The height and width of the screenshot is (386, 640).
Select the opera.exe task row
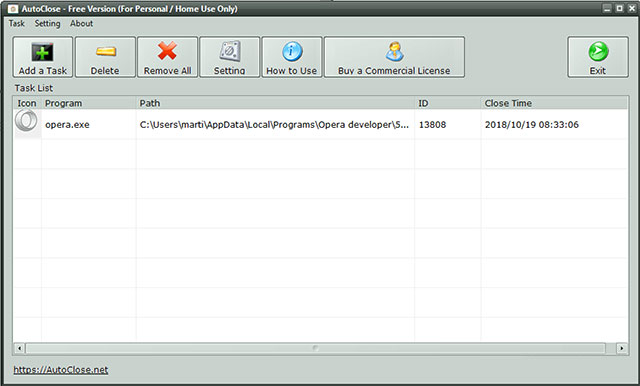320,124
